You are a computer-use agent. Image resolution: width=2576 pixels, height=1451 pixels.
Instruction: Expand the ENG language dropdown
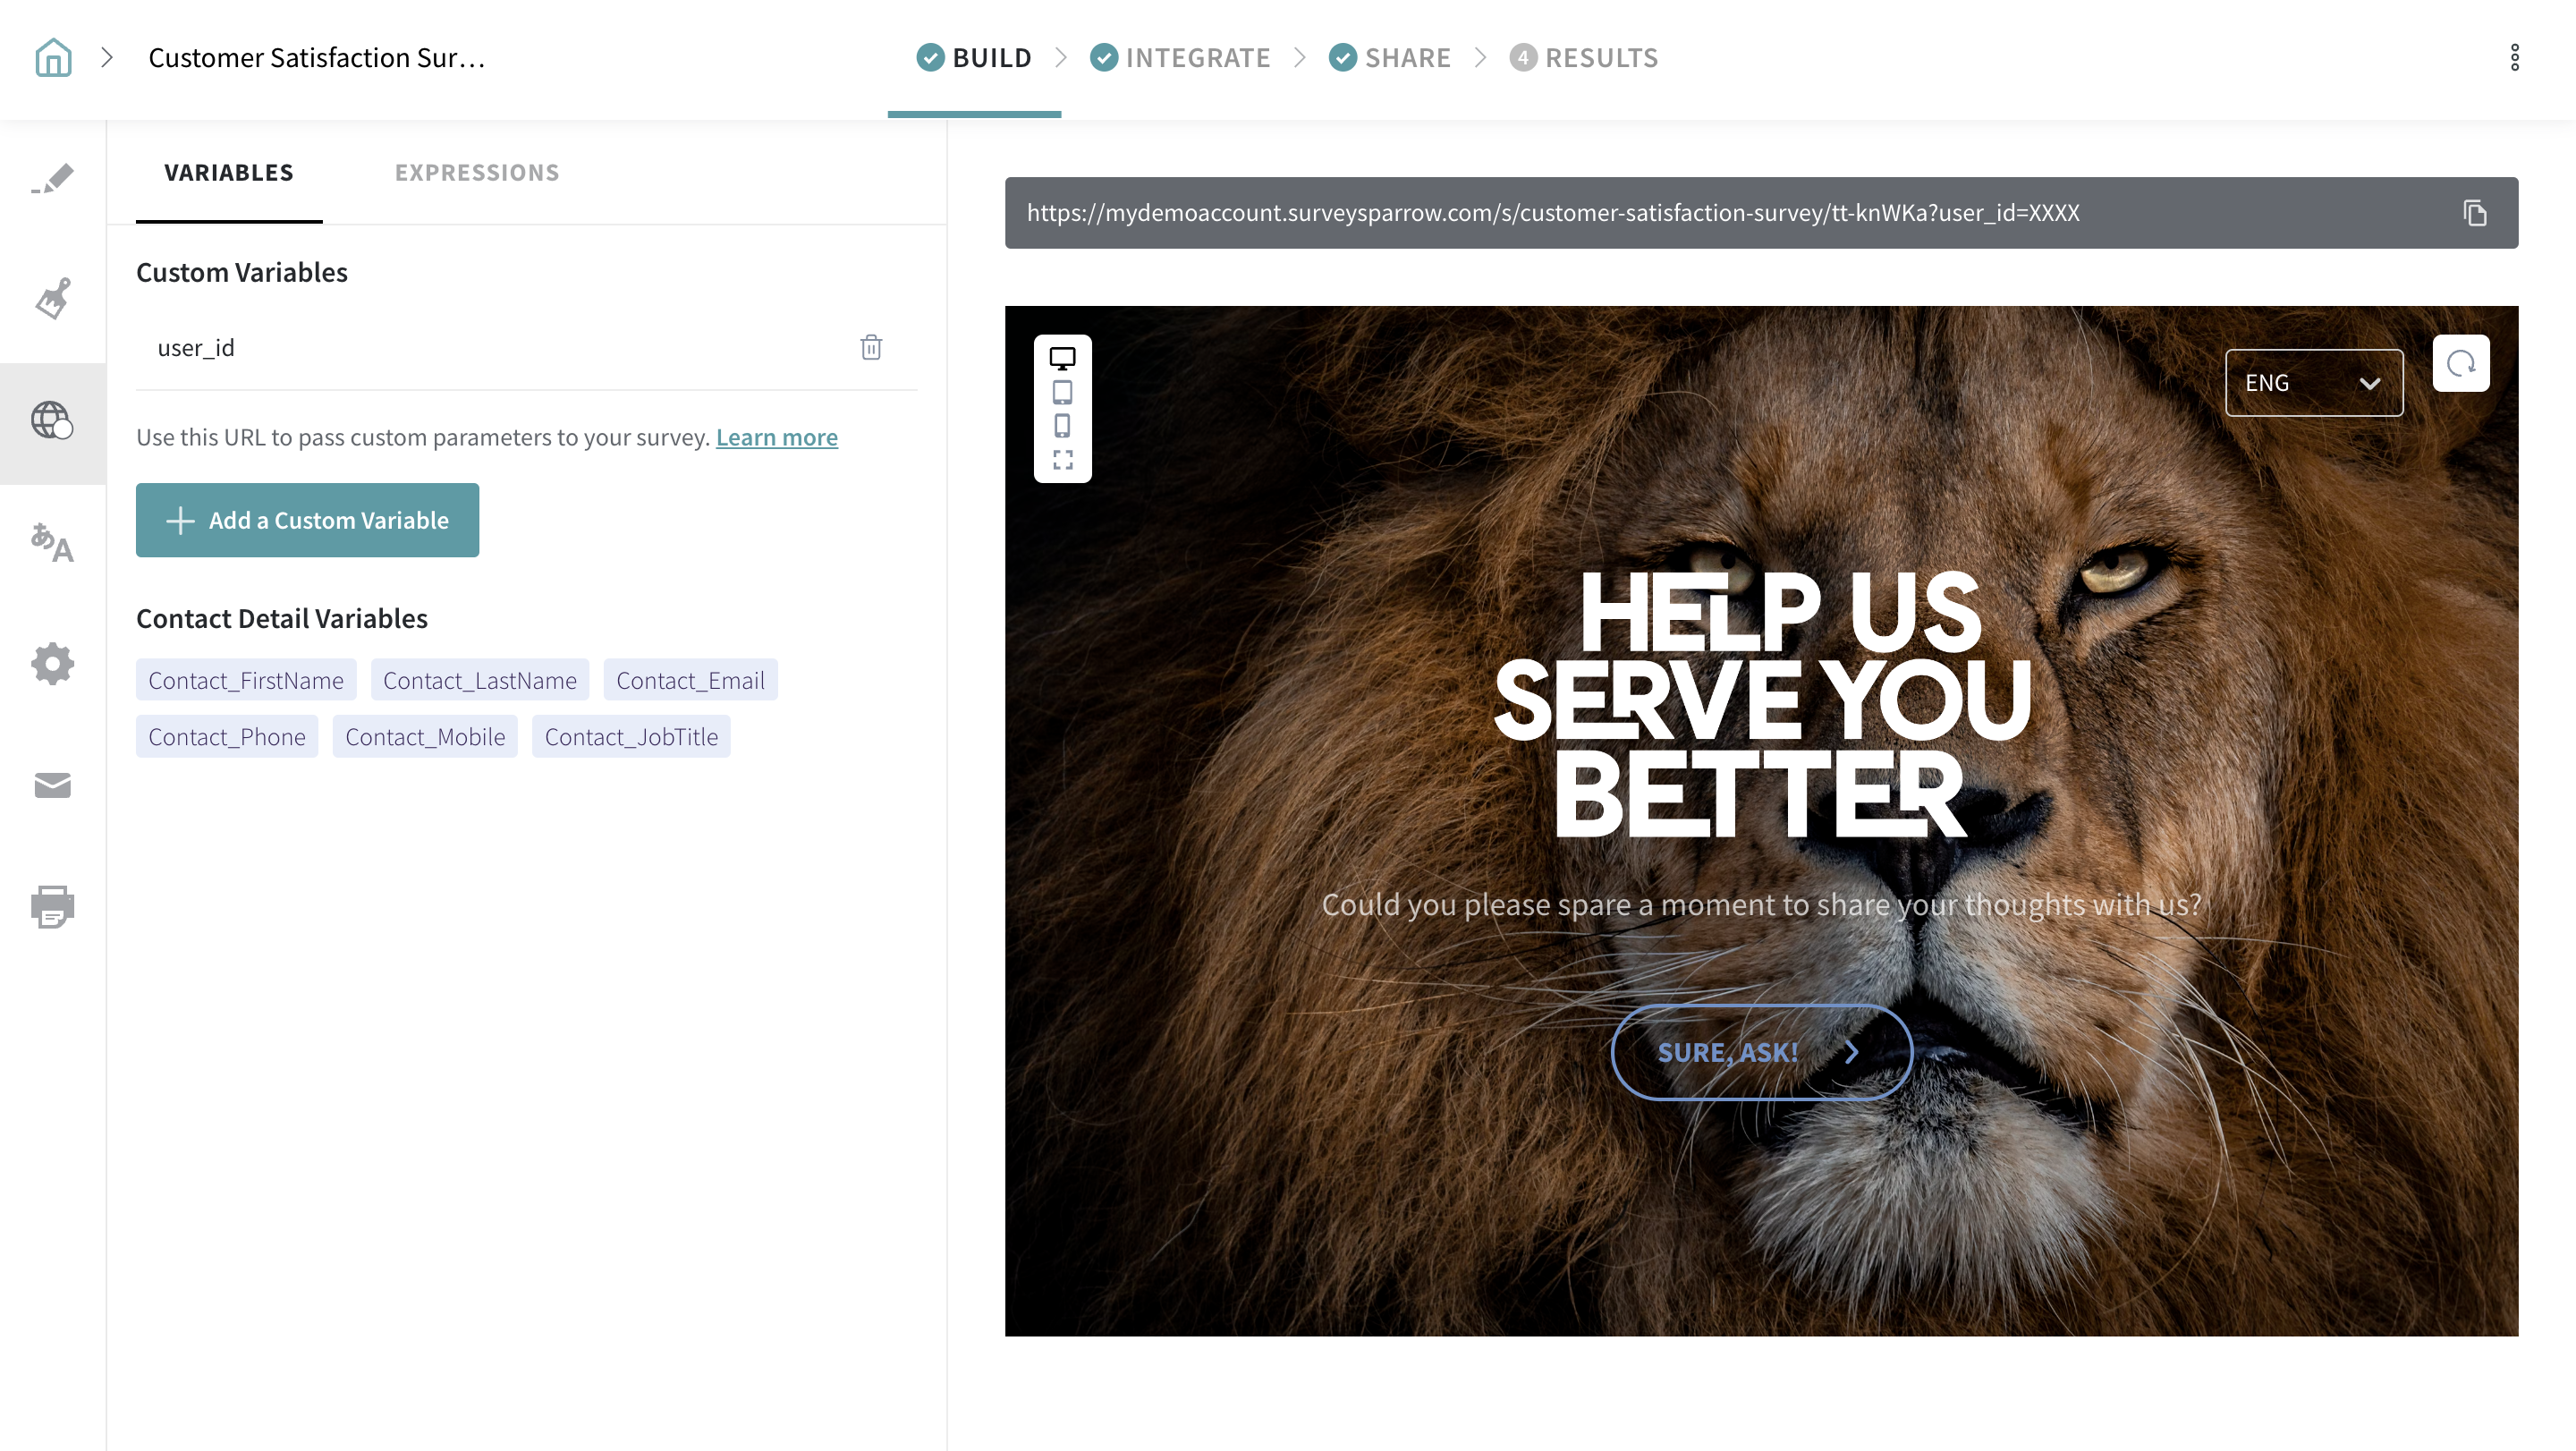[2313, 383]
